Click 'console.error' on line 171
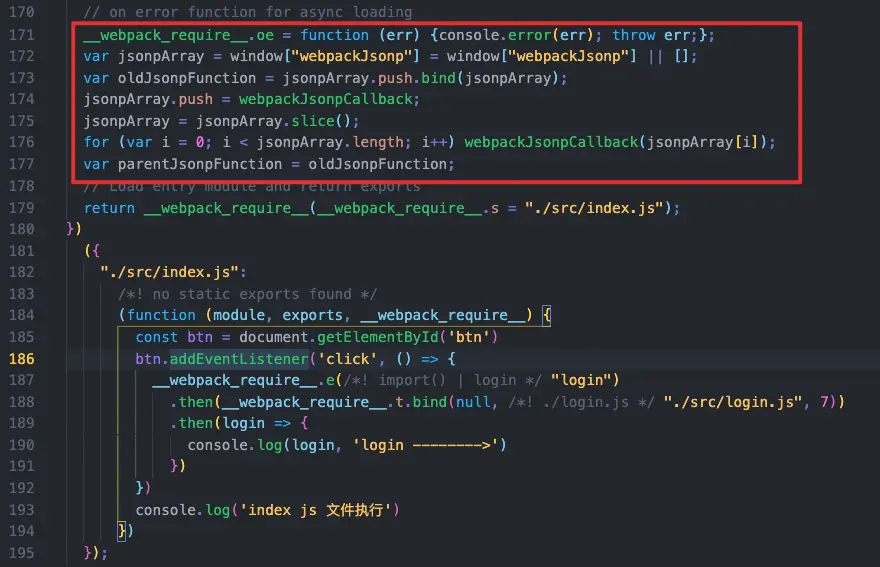Viewport: 880px width, 567px height. [x=495, y=35]
